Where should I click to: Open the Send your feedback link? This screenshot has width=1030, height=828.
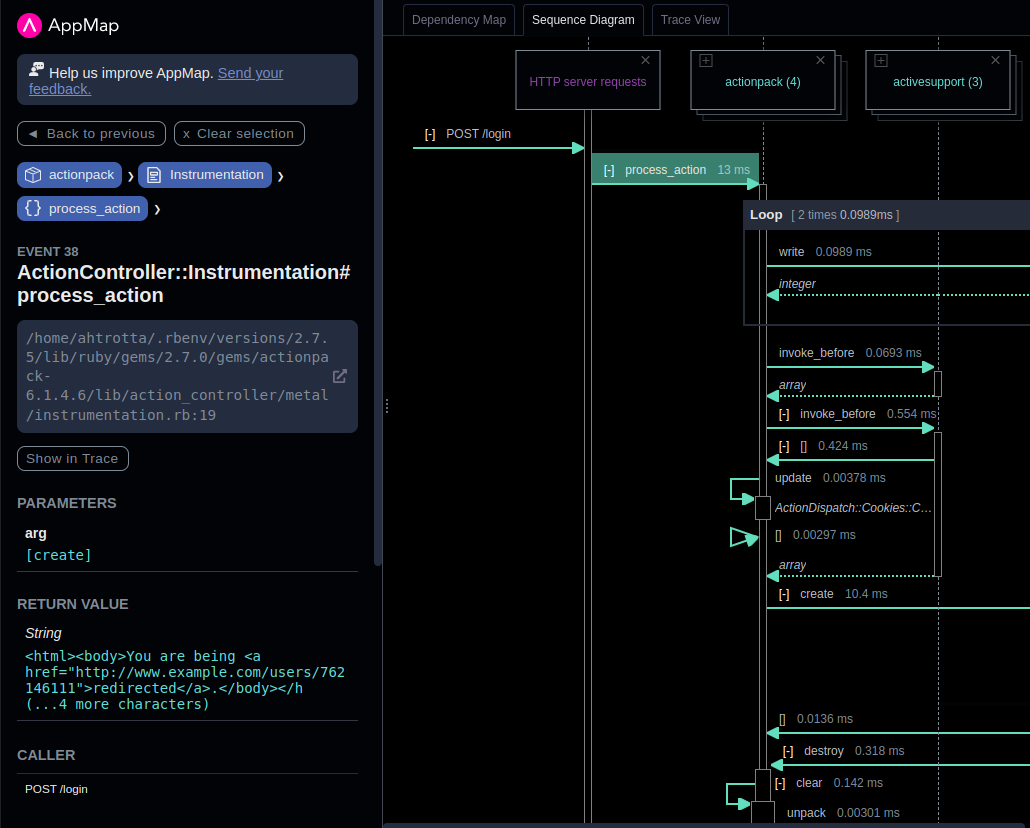coord(250,73)
